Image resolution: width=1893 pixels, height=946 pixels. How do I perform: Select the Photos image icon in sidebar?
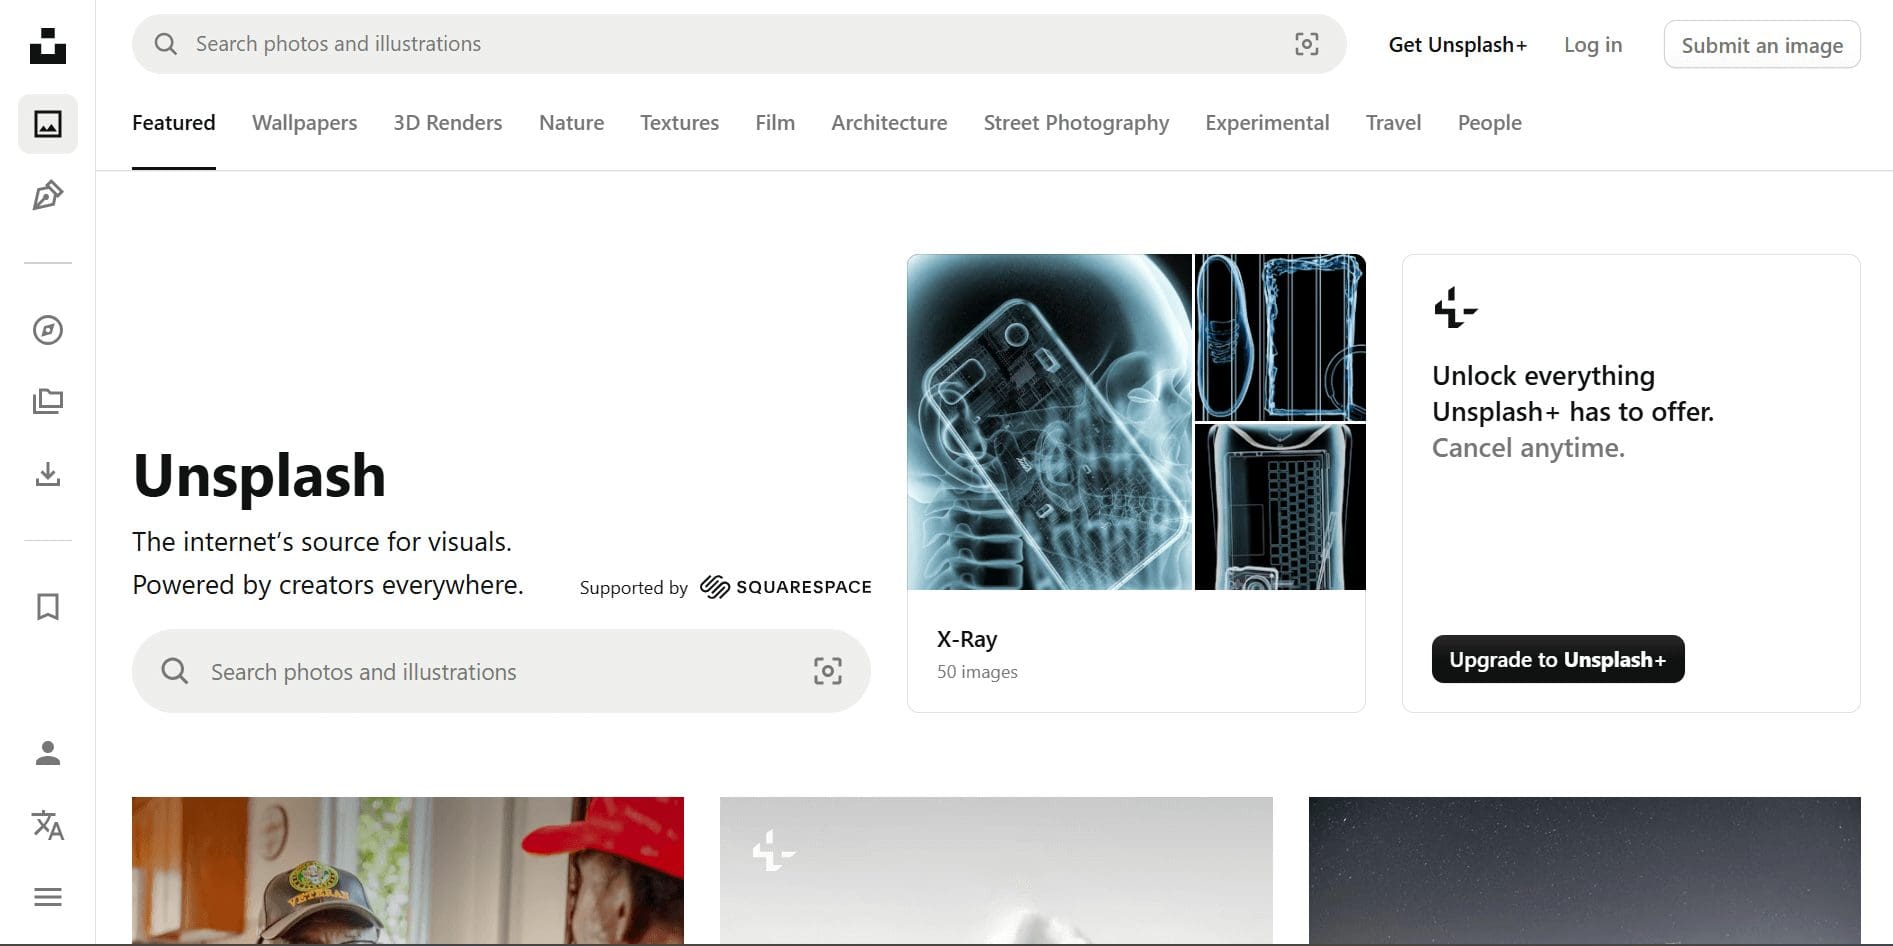tap(47, 123)
